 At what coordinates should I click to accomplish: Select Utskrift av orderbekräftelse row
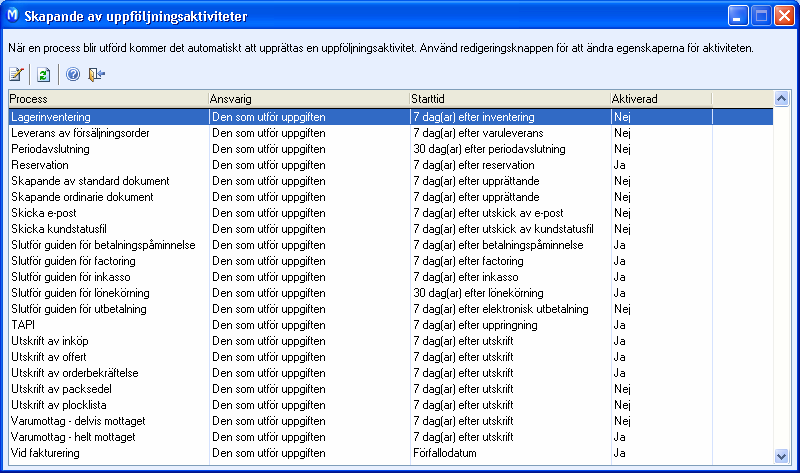[390, 373]
